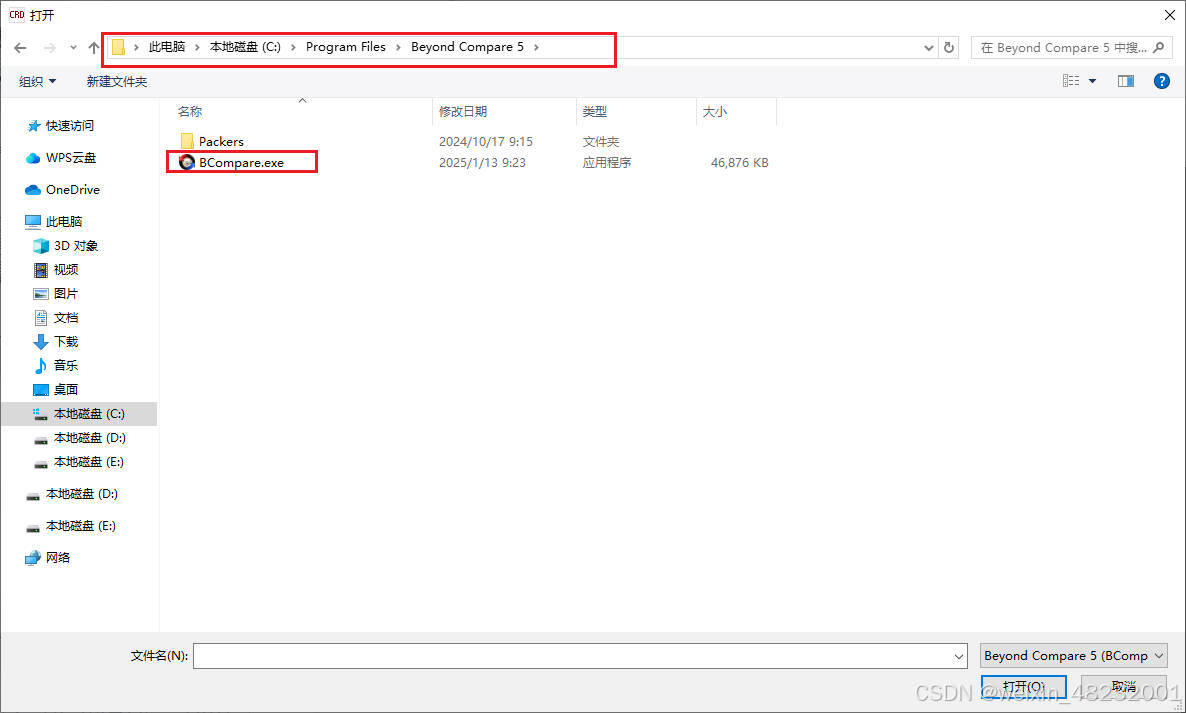Open the file name history dropdown
The height and width of the screenshot is (713, 1186).
point(958,656)
